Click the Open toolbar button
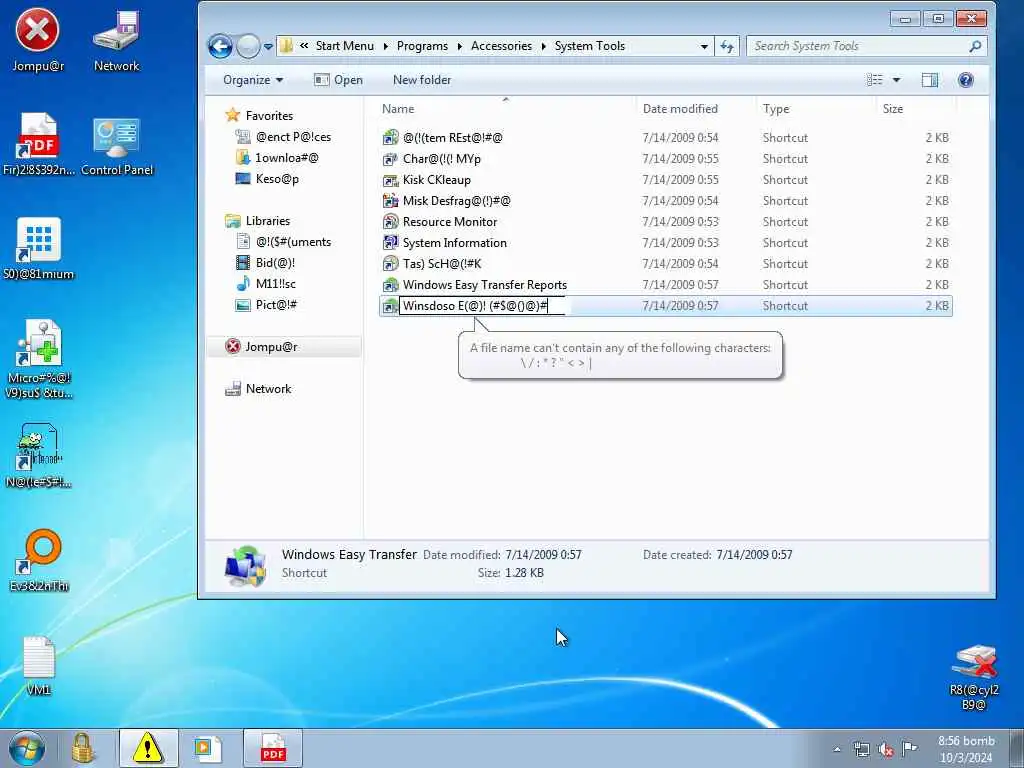 pyautogui.click(x=338, y=80)
